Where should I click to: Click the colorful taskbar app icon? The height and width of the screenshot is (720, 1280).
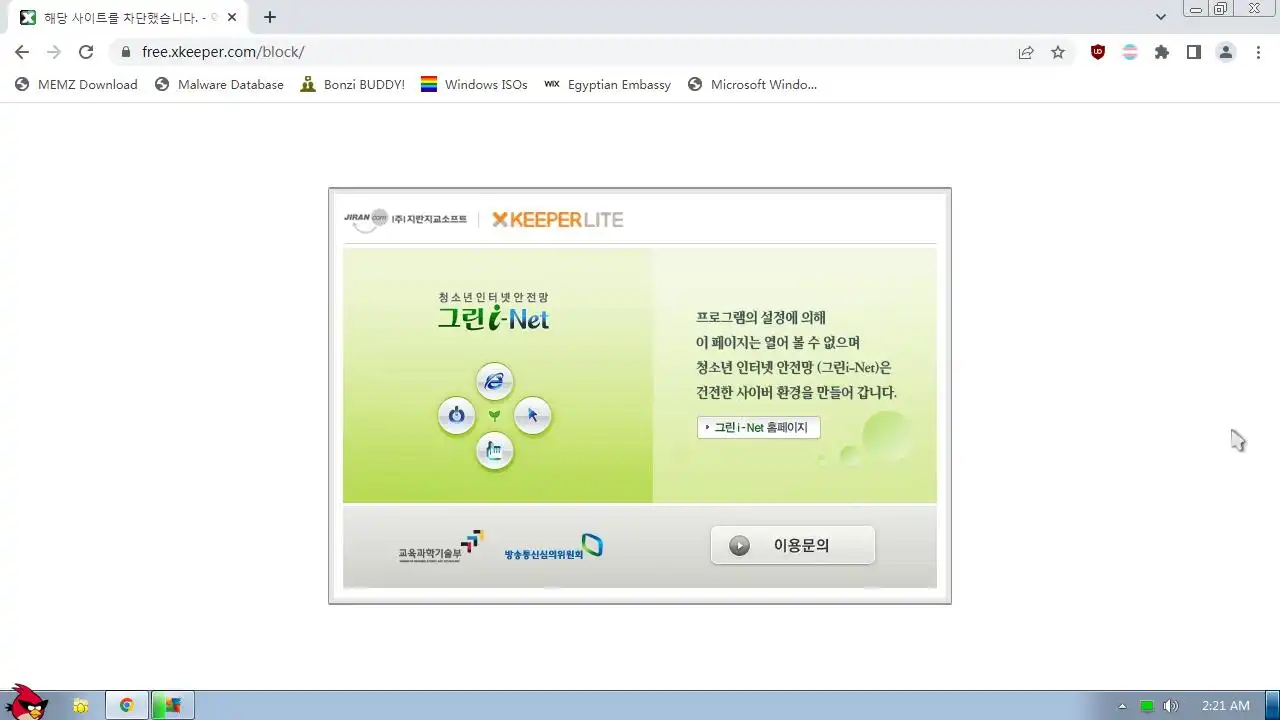[x=173, y=705]
